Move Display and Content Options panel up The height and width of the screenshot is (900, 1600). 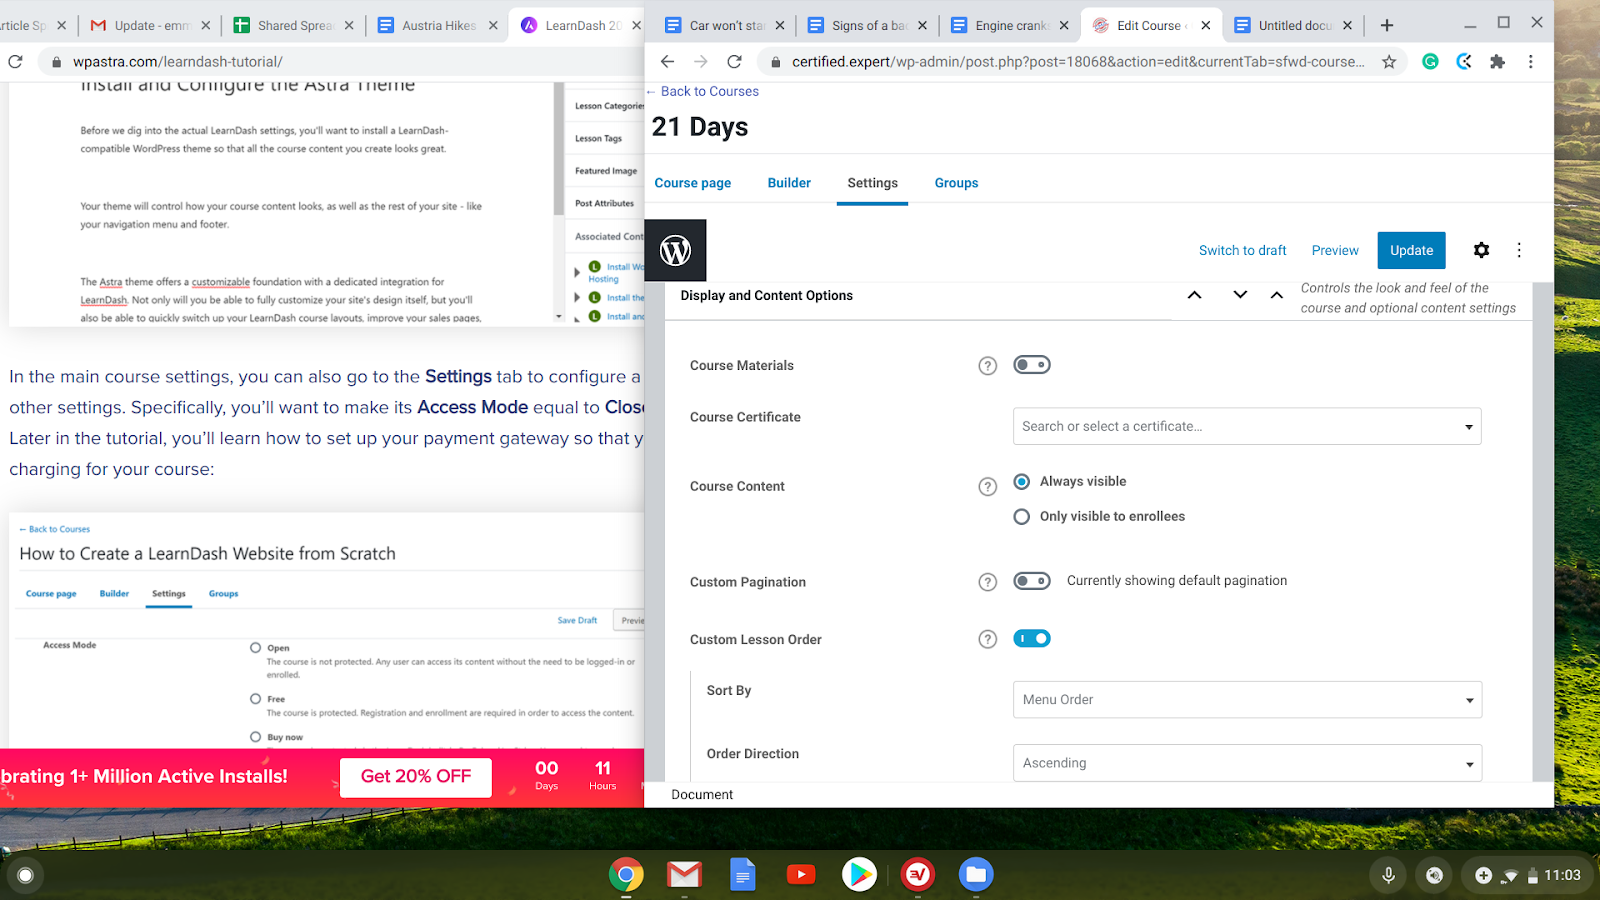(1194, 295)
